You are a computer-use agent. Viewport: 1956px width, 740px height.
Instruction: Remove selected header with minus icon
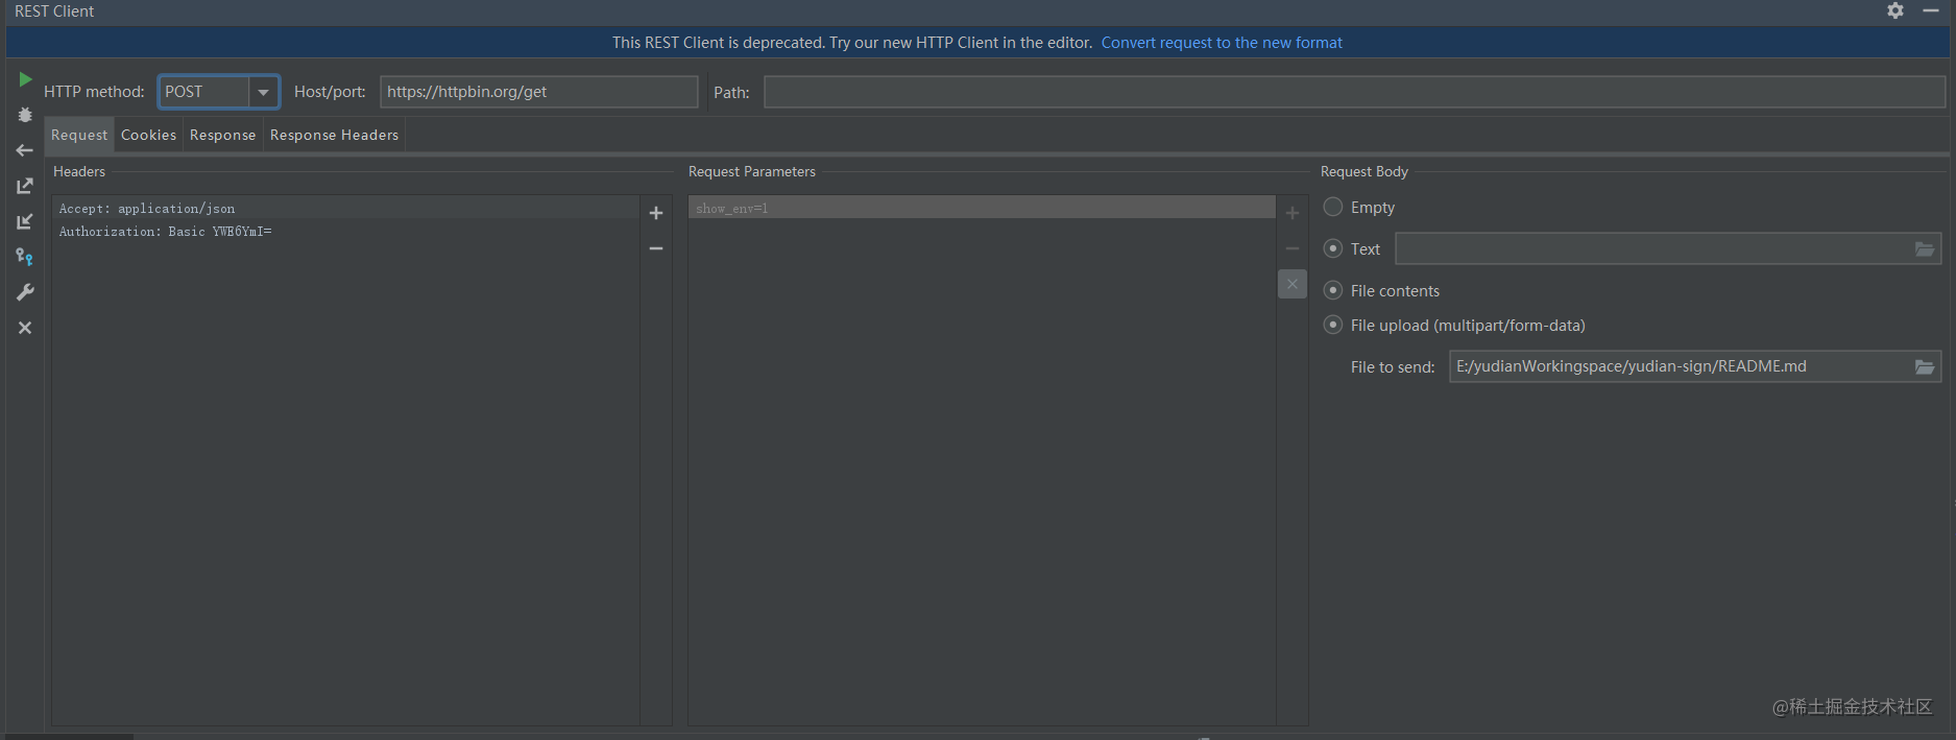(656, 248)
